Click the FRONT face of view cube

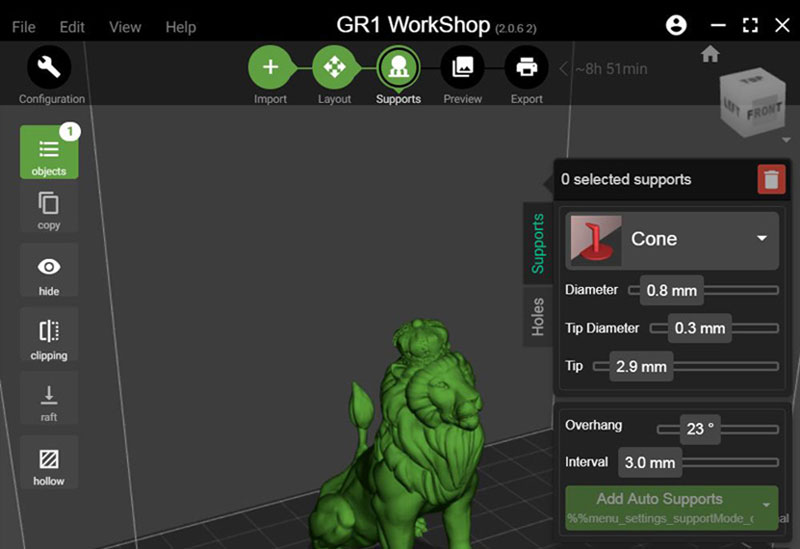click(x=764, y=112)
